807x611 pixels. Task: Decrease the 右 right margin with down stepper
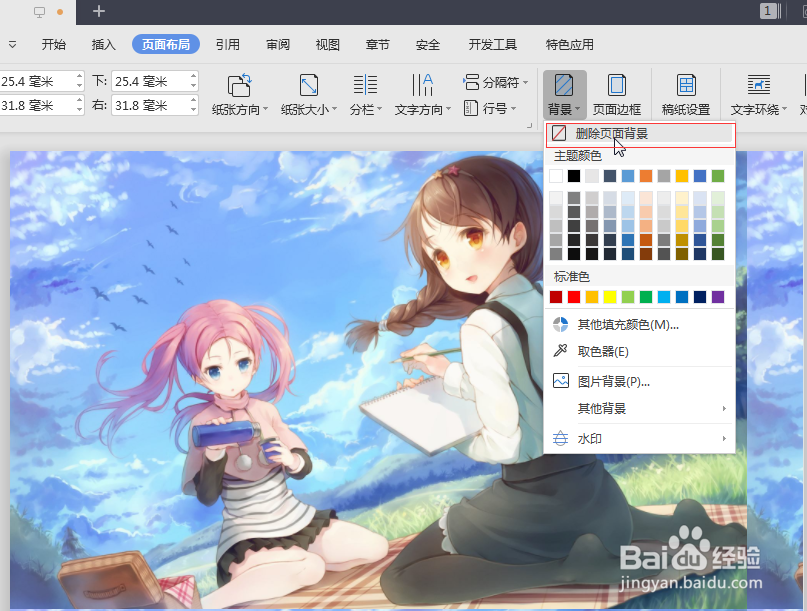(x=194, y=110)
